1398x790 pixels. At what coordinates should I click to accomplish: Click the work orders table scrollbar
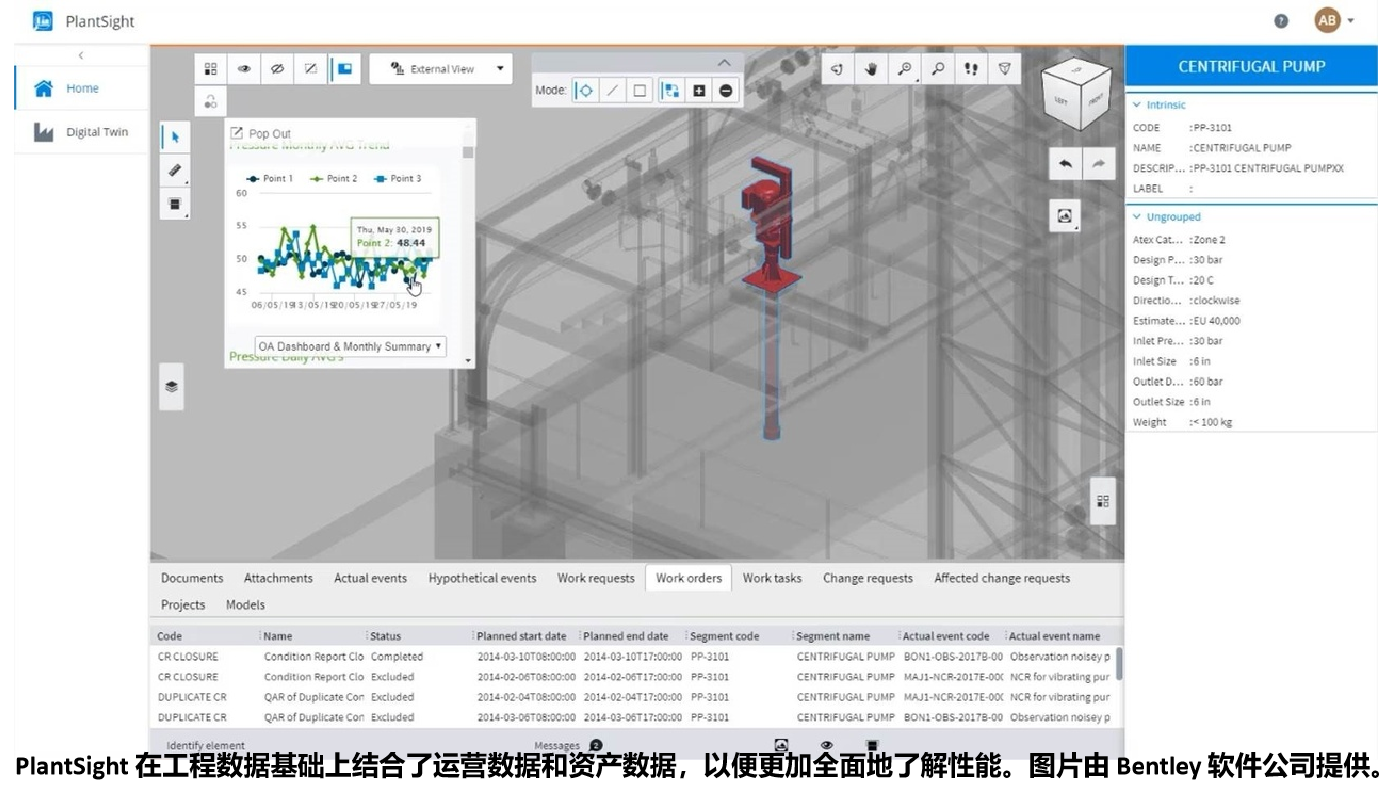click(x=1119, y=663)
